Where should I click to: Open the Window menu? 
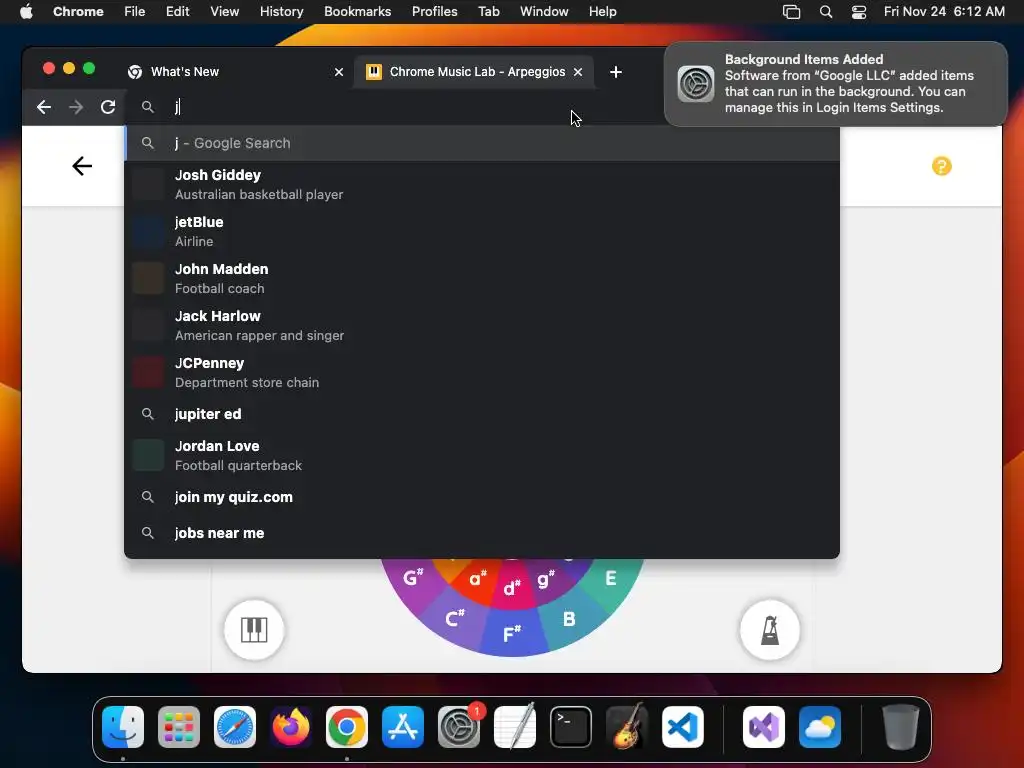(x=544, y=11)
